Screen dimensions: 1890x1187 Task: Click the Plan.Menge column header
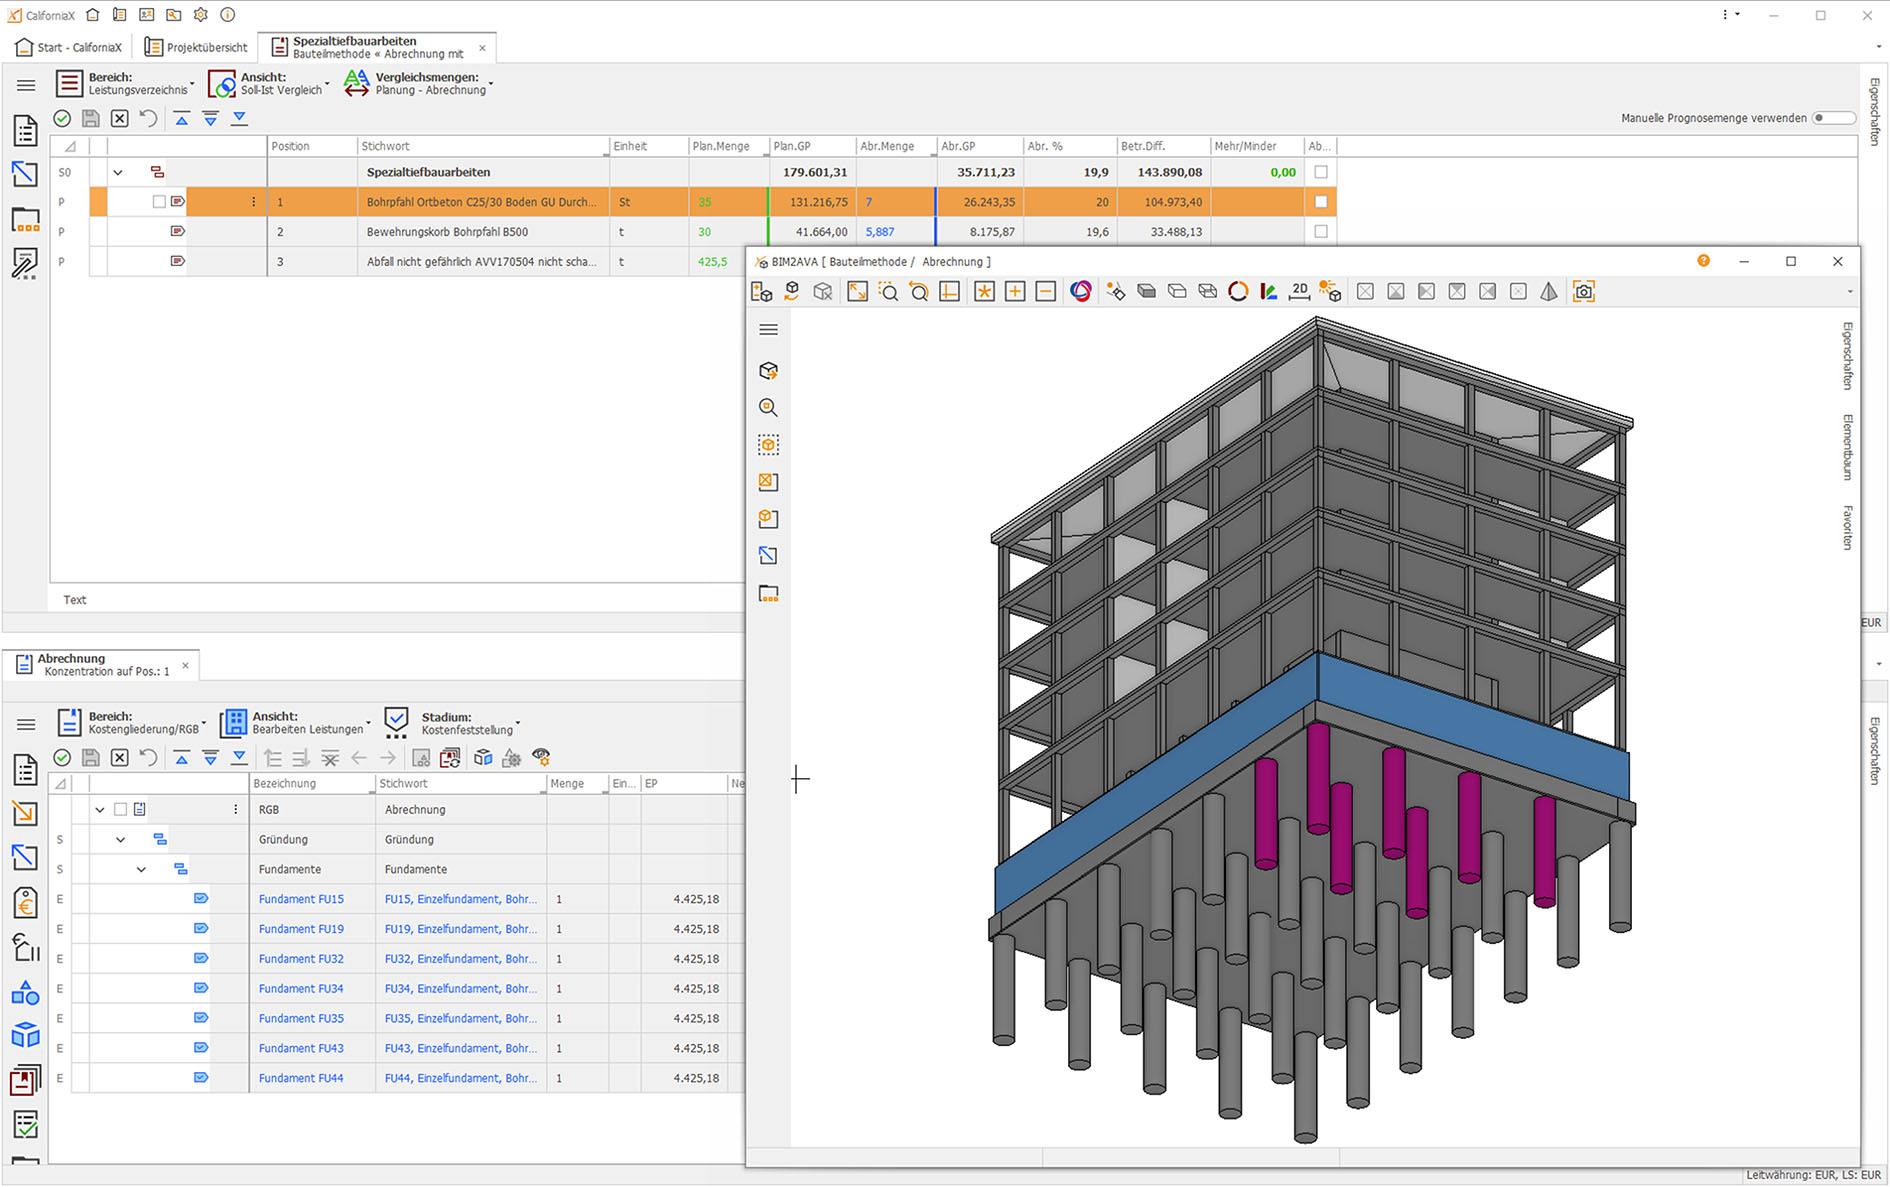[721, 147]
